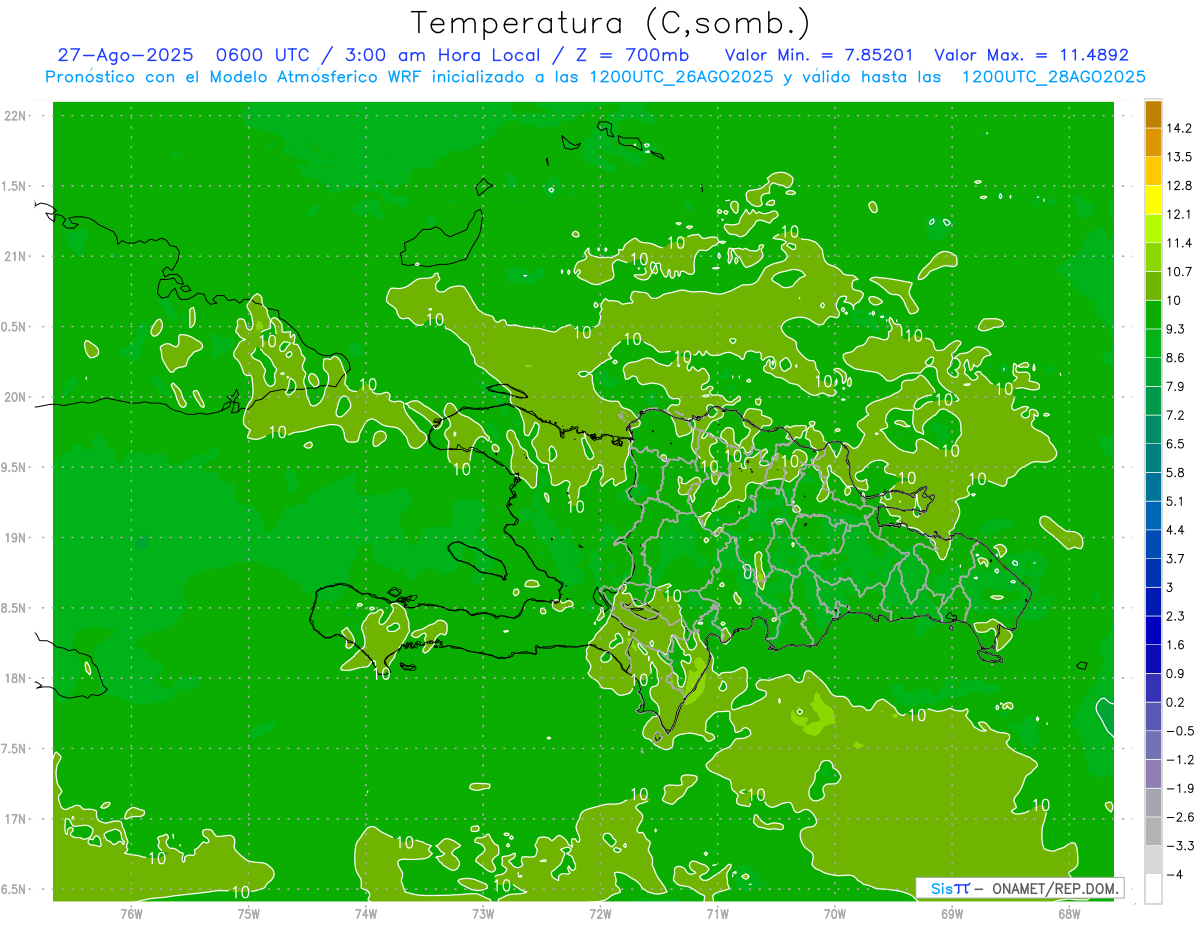Click the "7.2" color scale label

coord(1176,415)
